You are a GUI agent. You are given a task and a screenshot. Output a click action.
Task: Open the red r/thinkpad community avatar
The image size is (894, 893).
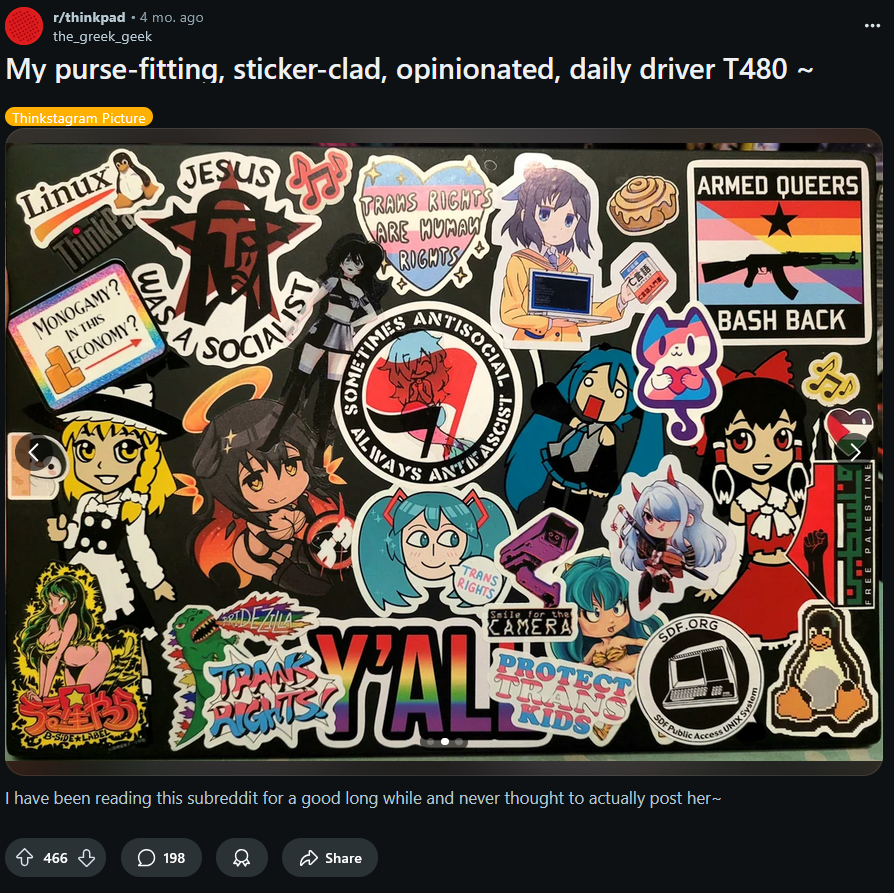tap(24, 26)
